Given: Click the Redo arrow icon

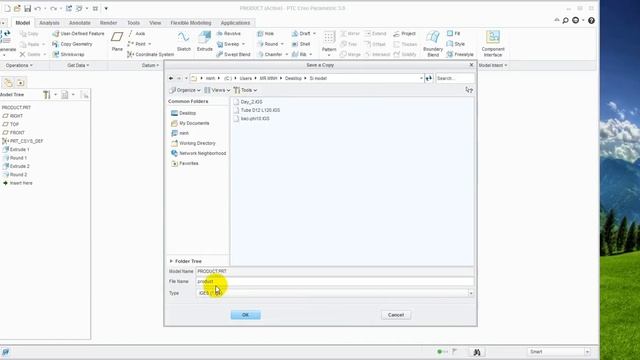Looking at the screenshot, I should [x=53, y=8].
